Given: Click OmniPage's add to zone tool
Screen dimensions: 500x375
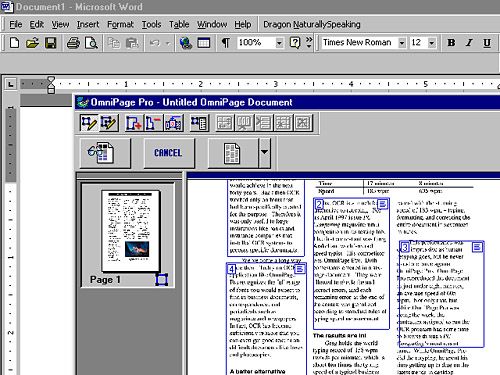Looking at the screenshot, I should [x=134, y=123].
